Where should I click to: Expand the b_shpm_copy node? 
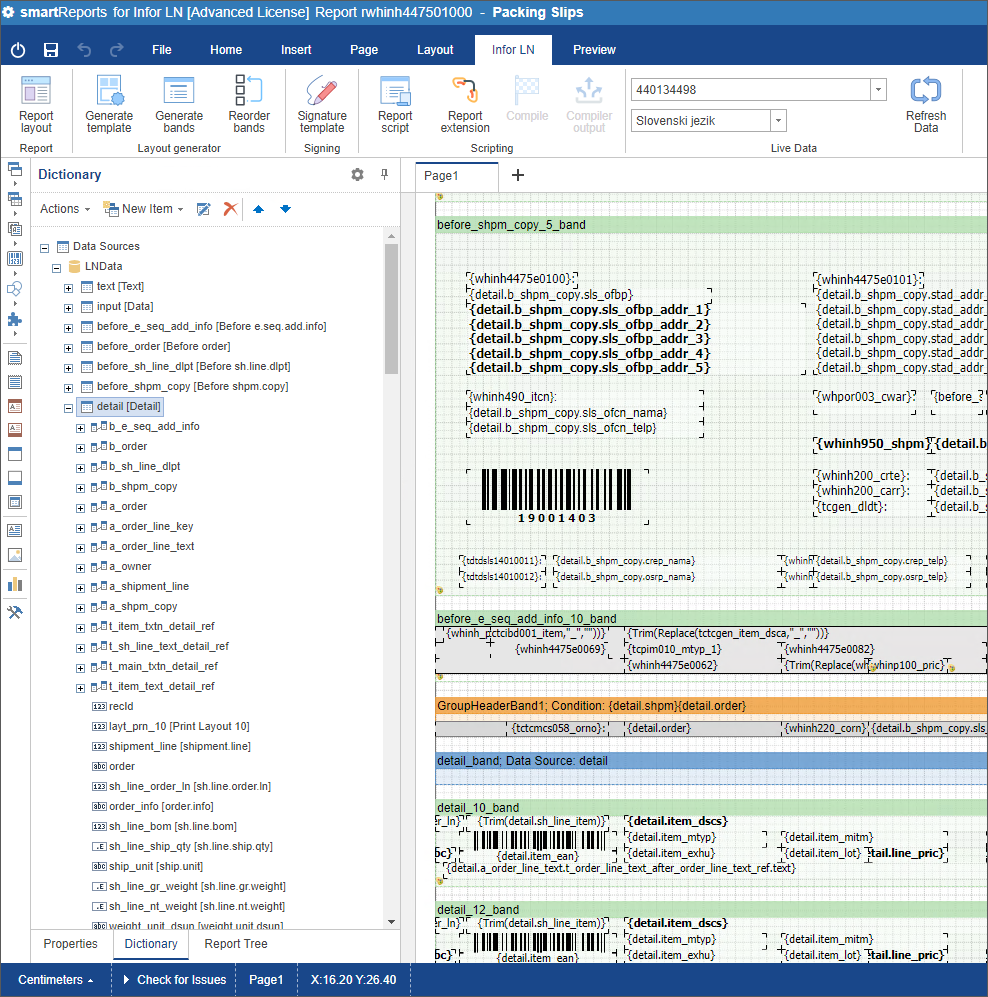point(81,488)
